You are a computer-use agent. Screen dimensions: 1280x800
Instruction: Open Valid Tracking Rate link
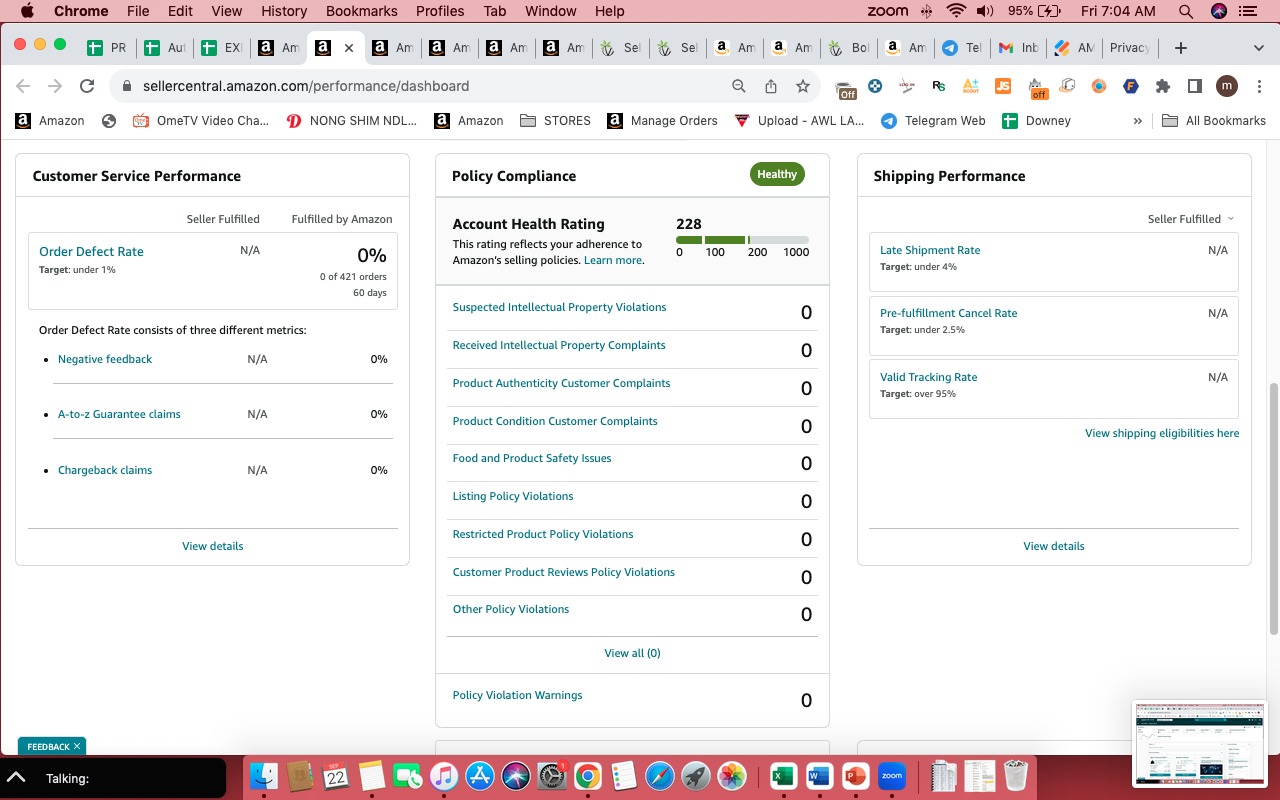(928, 377)
